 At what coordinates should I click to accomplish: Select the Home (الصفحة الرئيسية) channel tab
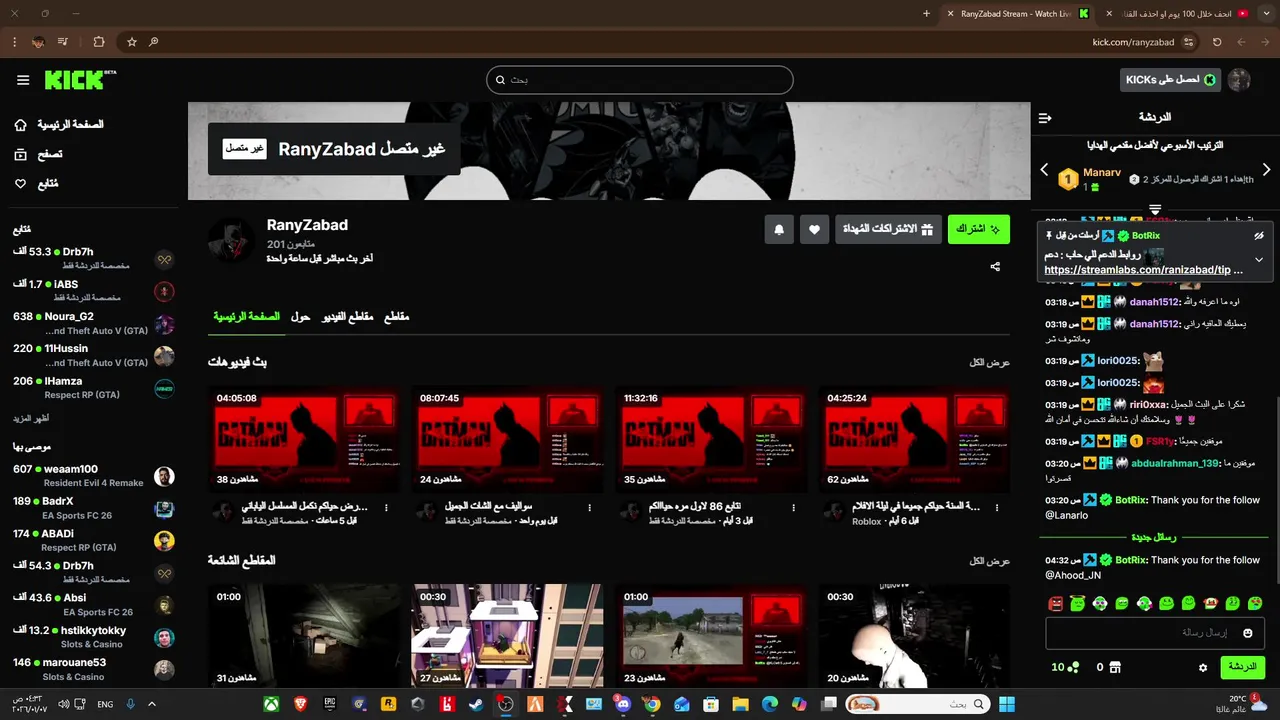tap(246, 317)
